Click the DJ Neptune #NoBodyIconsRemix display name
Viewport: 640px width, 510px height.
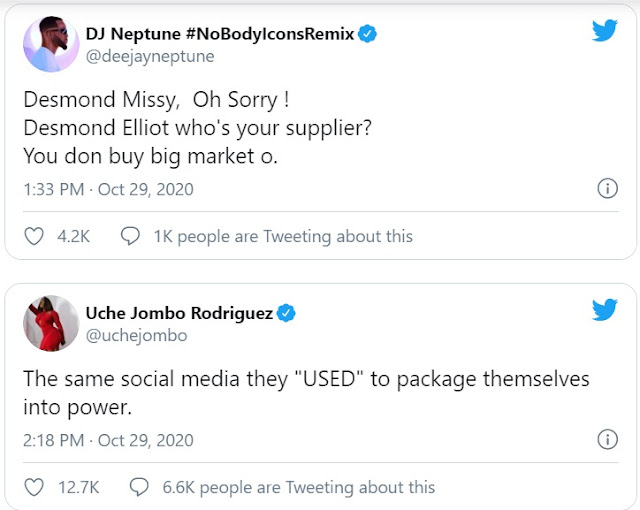click(x=221, y=33)
